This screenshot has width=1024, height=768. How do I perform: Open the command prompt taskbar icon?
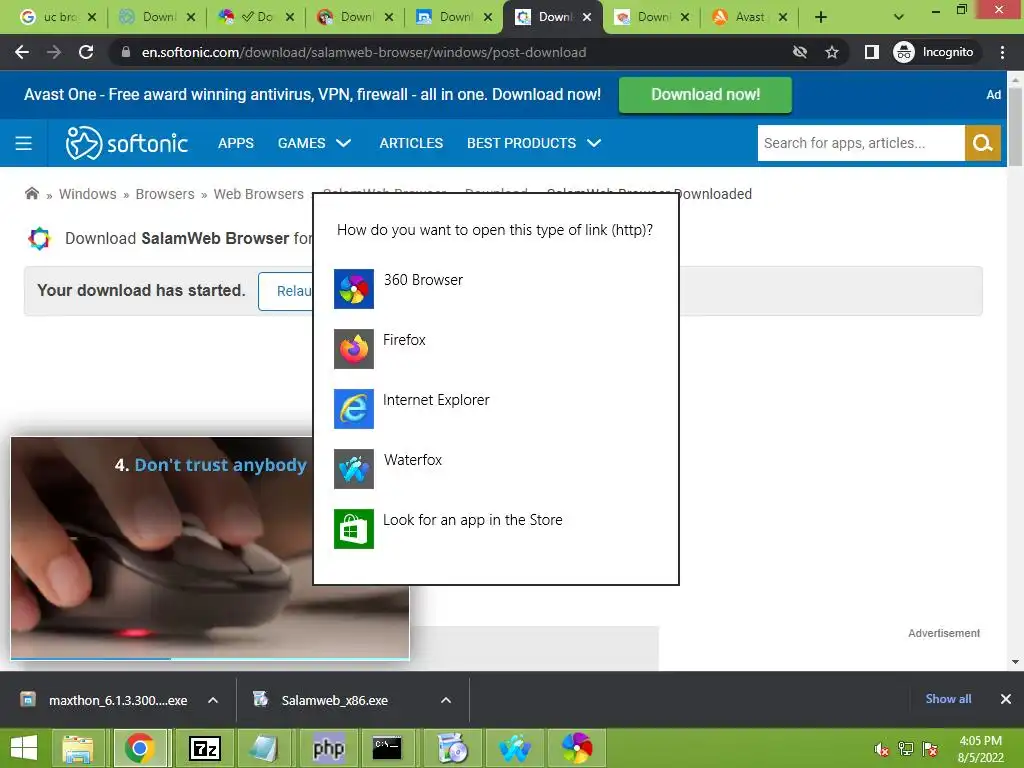tap(387, 748)
